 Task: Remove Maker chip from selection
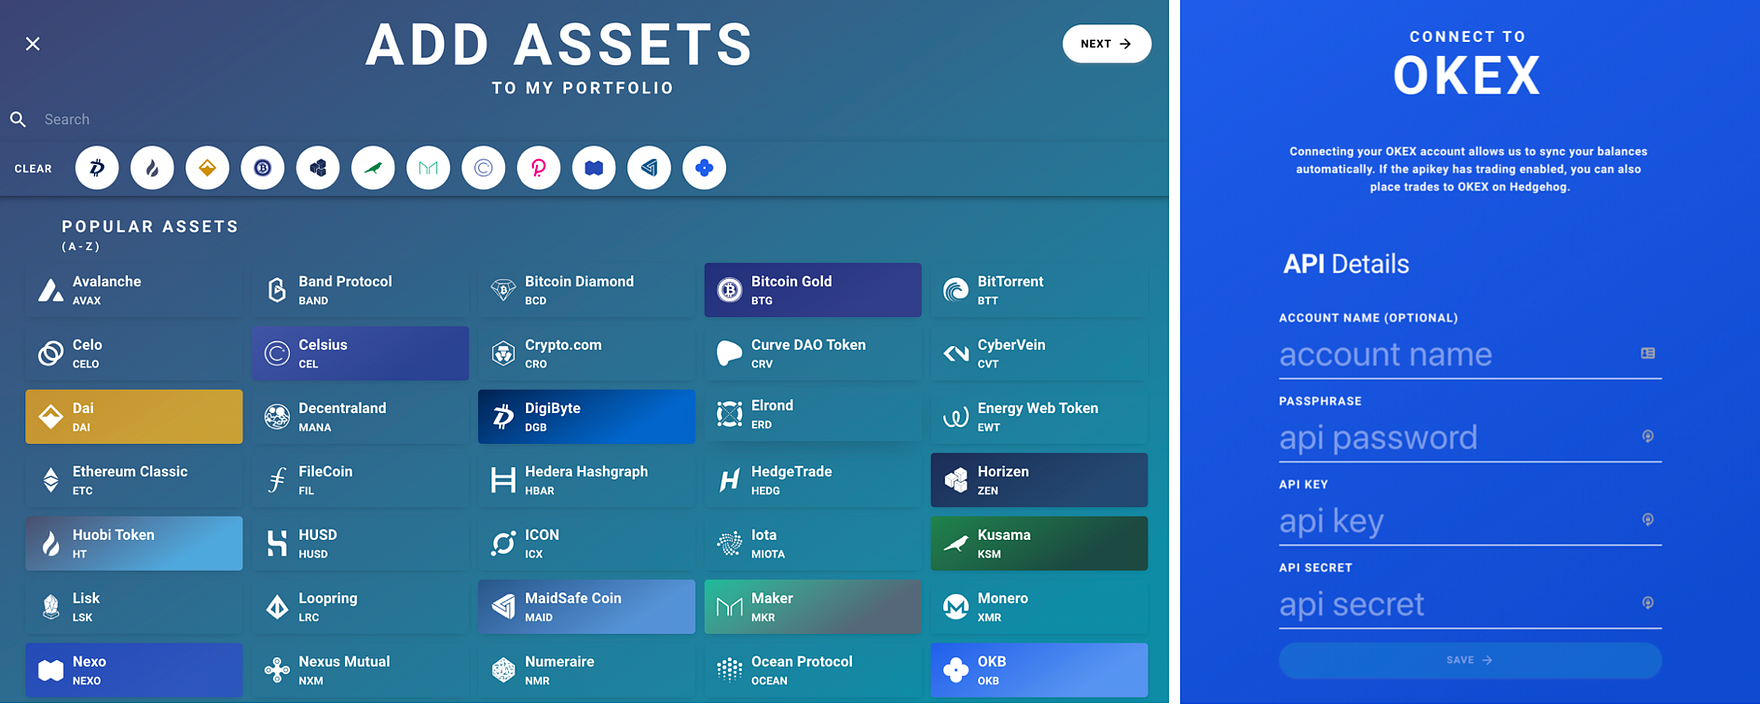click(428, 168)
